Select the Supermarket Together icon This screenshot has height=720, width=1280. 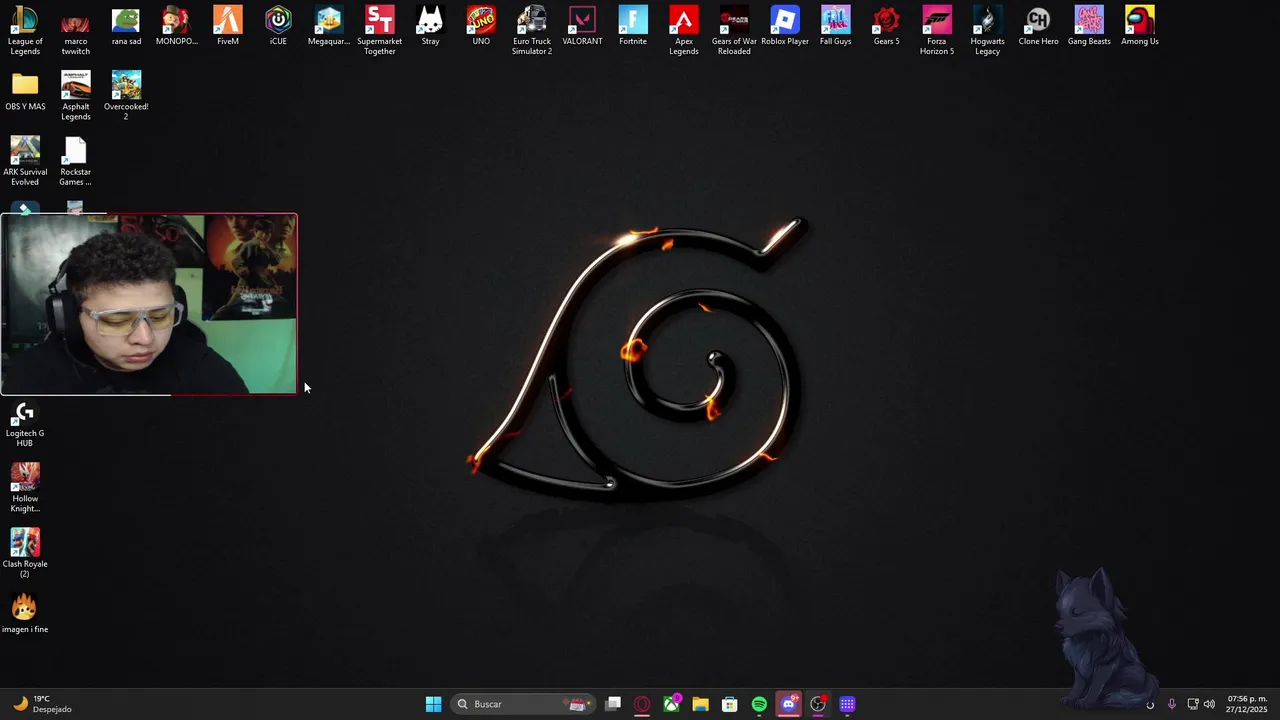point(379,30)
